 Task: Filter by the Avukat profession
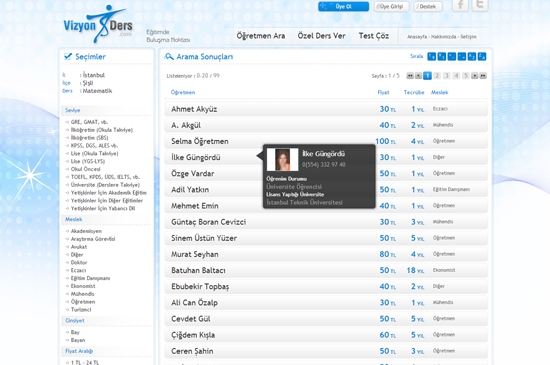[79, 247]
